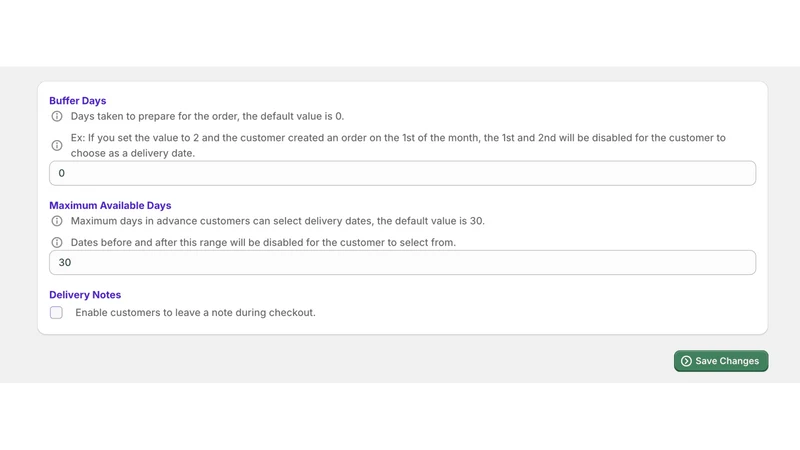Click info icon beside "Maximum days in advance"

click(57, 221)
